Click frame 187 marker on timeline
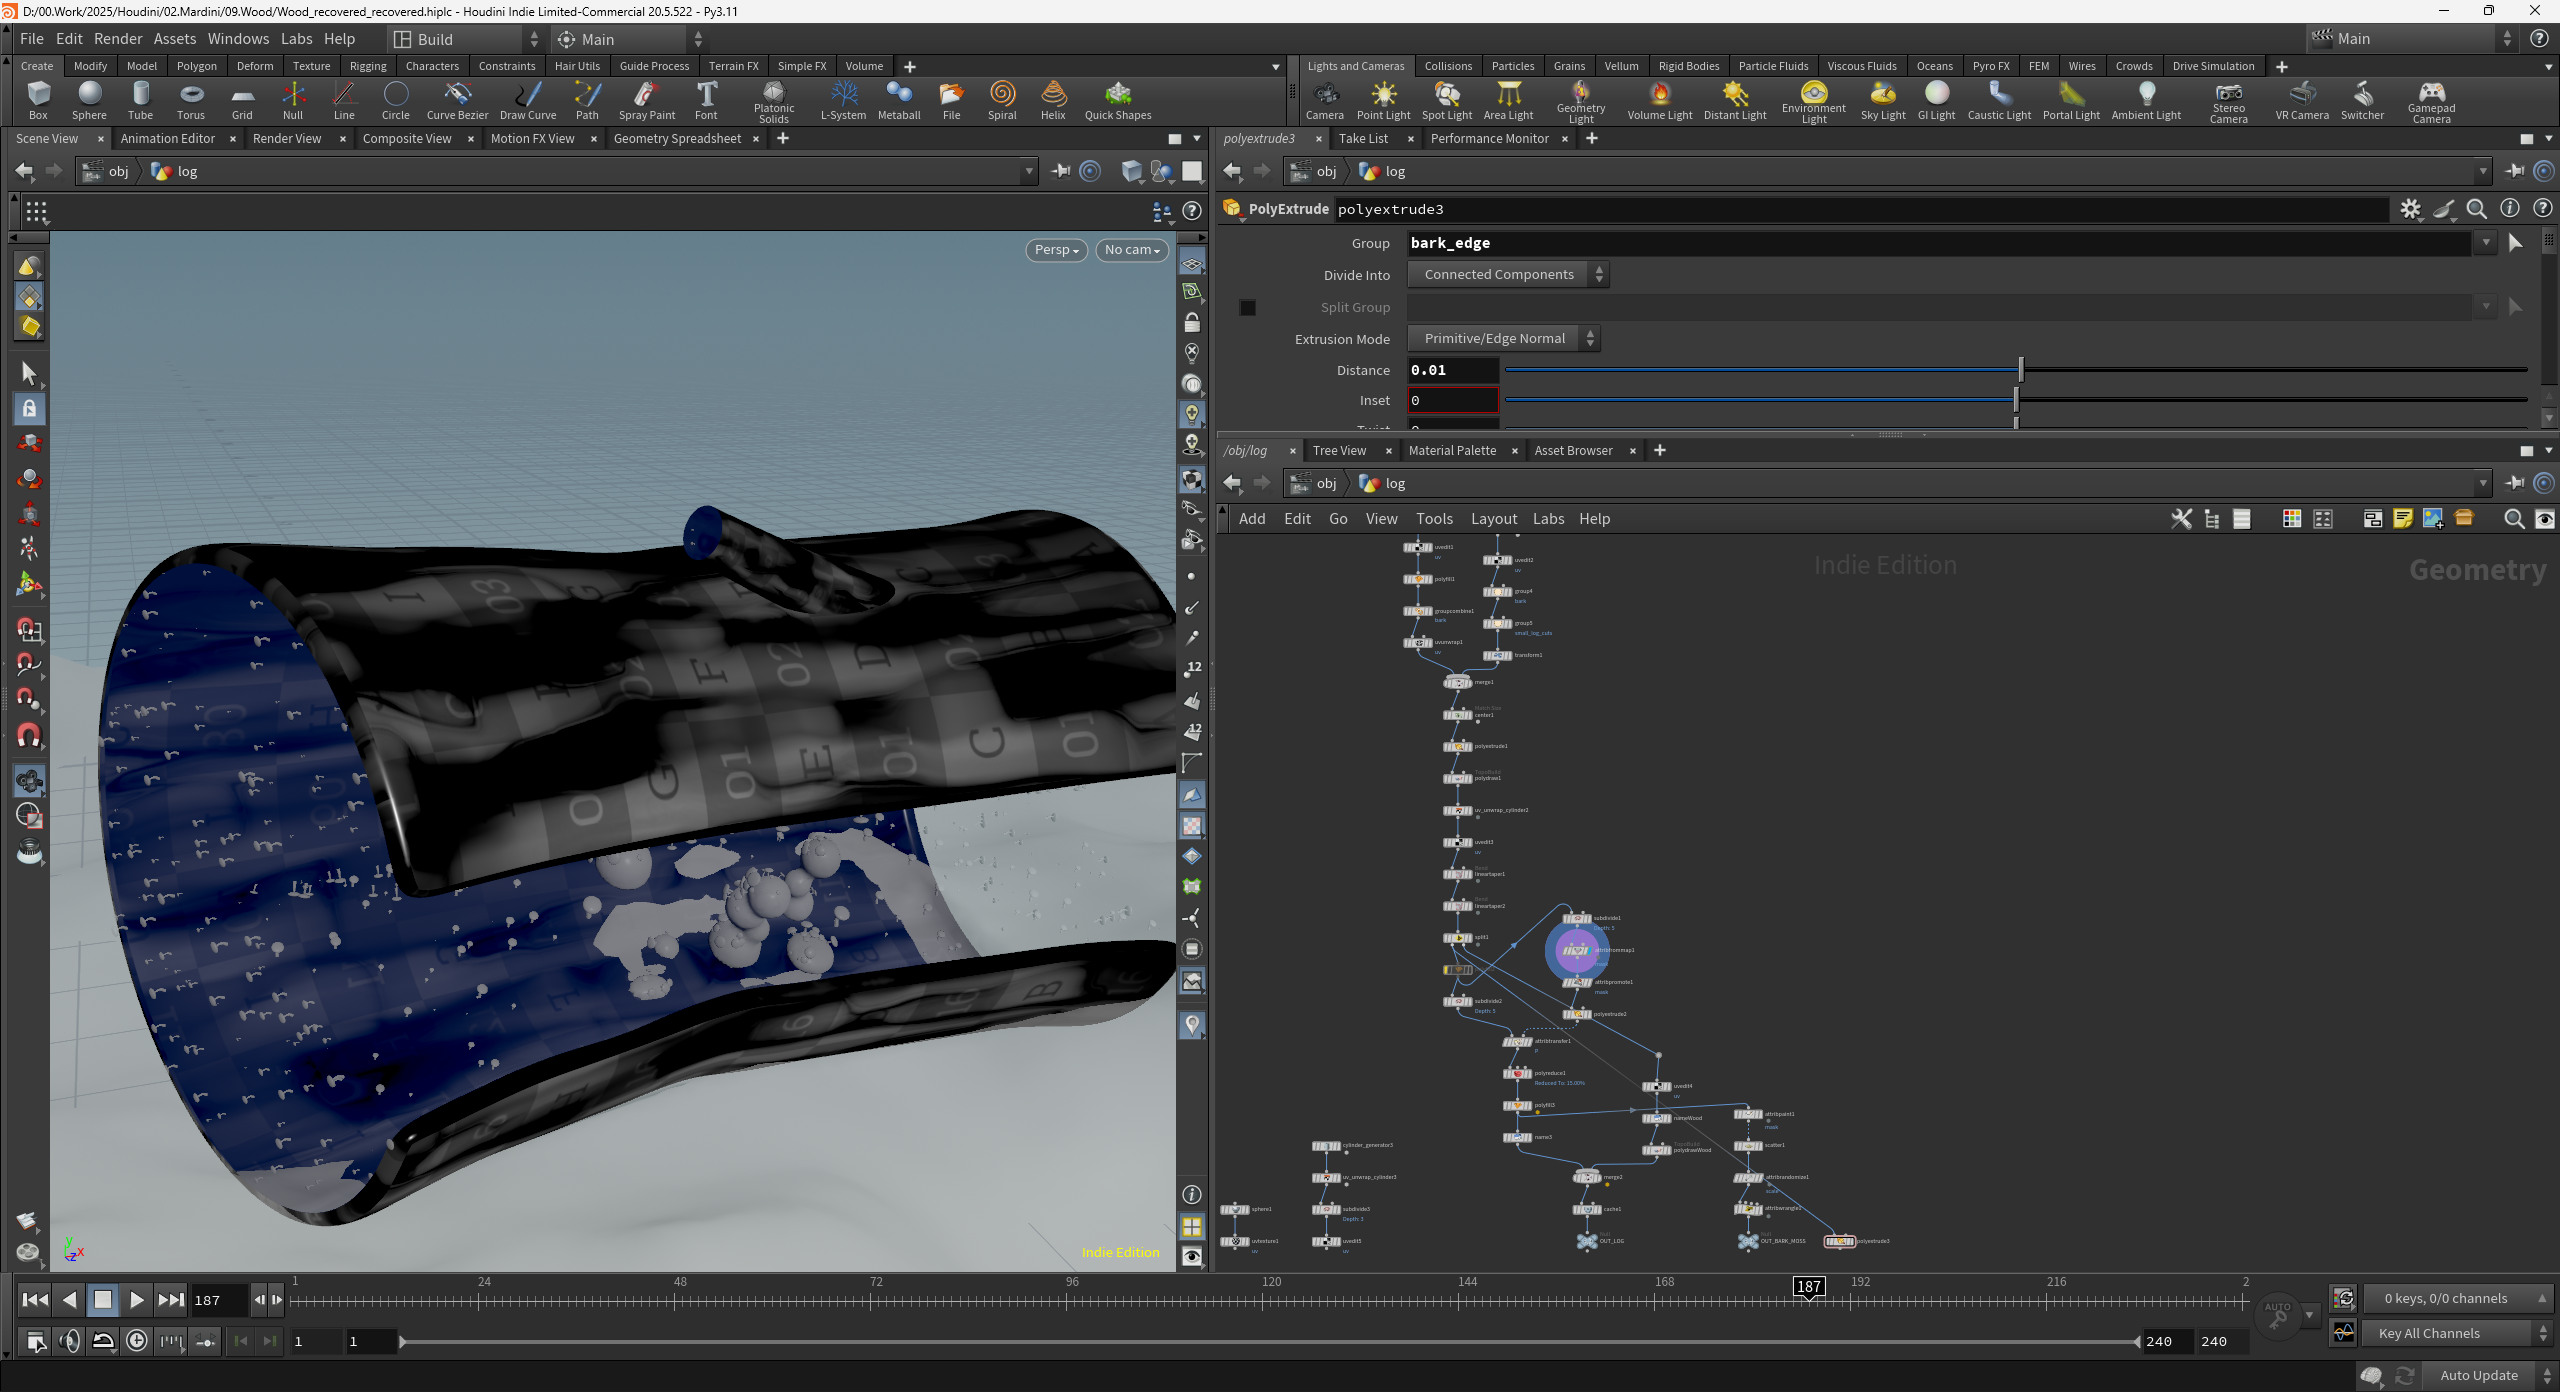The image size is (2560, 1392). pyautogui.click(x=1808, y=1287)
